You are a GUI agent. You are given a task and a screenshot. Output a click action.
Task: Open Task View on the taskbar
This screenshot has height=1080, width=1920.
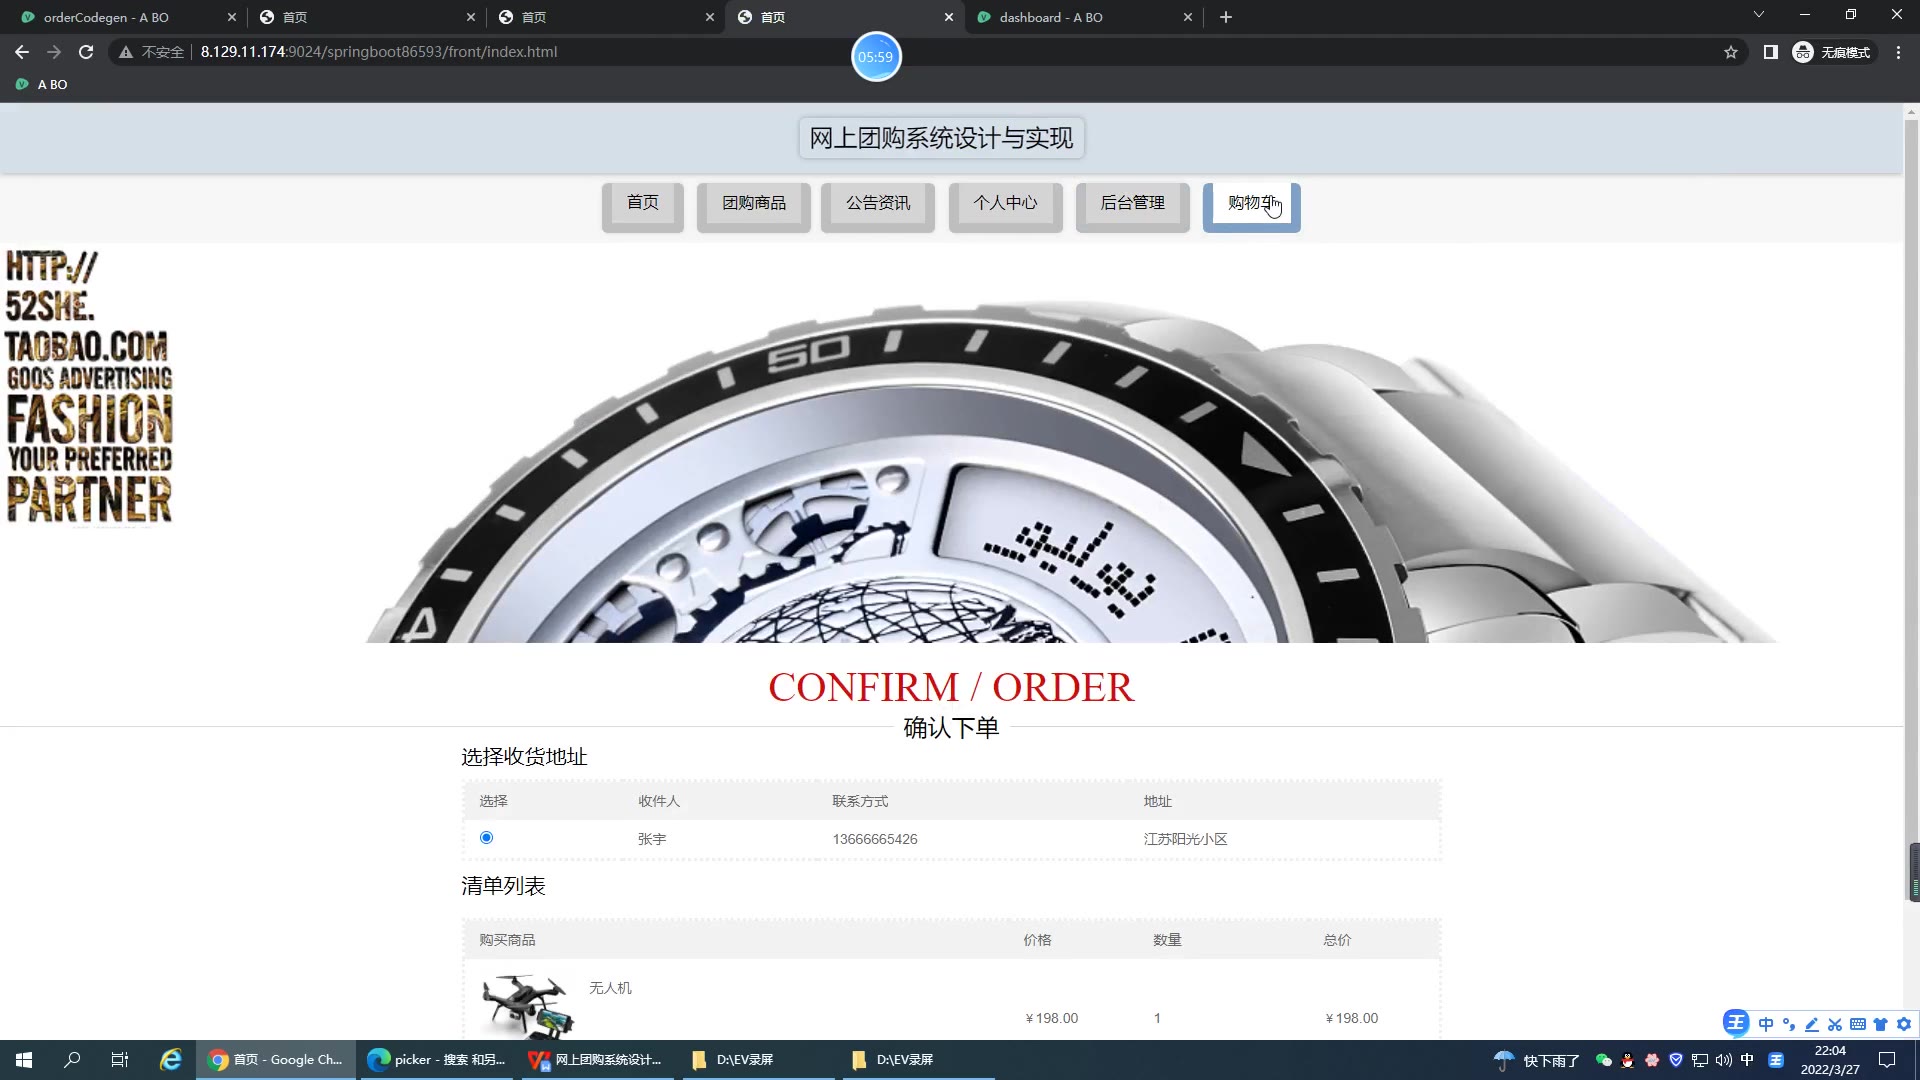[120, 1060]
